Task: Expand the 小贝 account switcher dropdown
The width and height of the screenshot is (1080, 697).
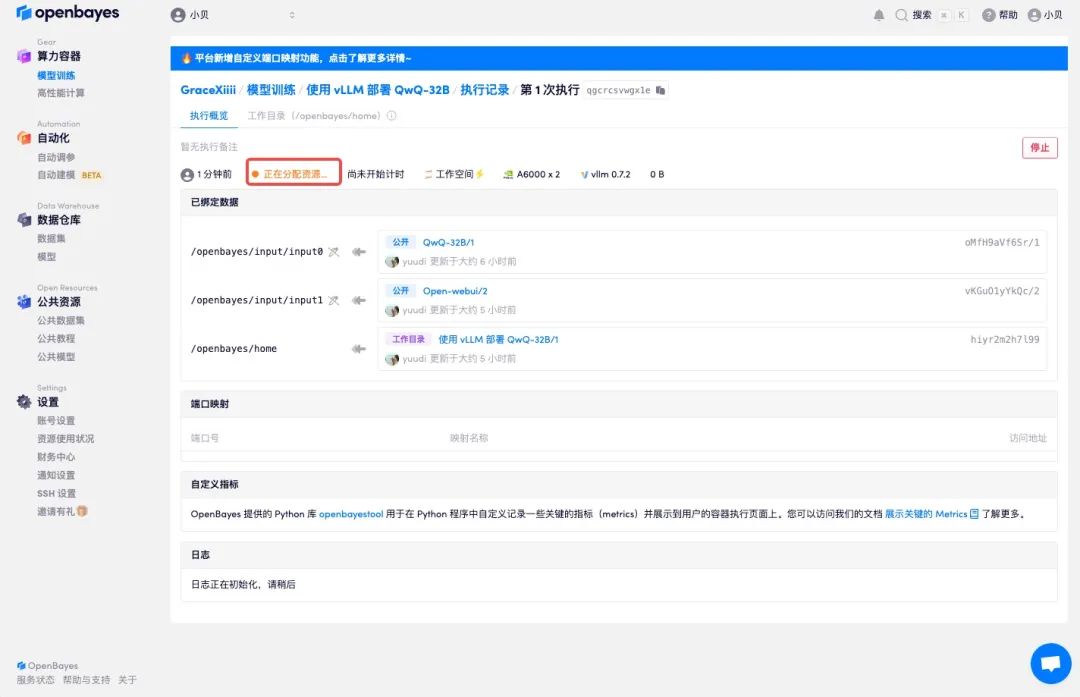Action: click(292, 14)
